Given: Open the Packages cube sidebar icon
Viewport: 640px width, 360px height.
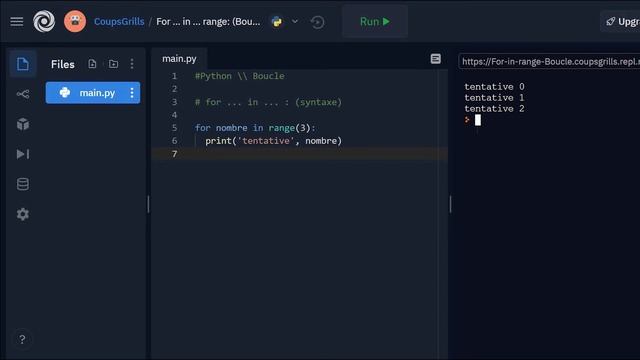Looking at the screenshot, I should pos(23,124).
